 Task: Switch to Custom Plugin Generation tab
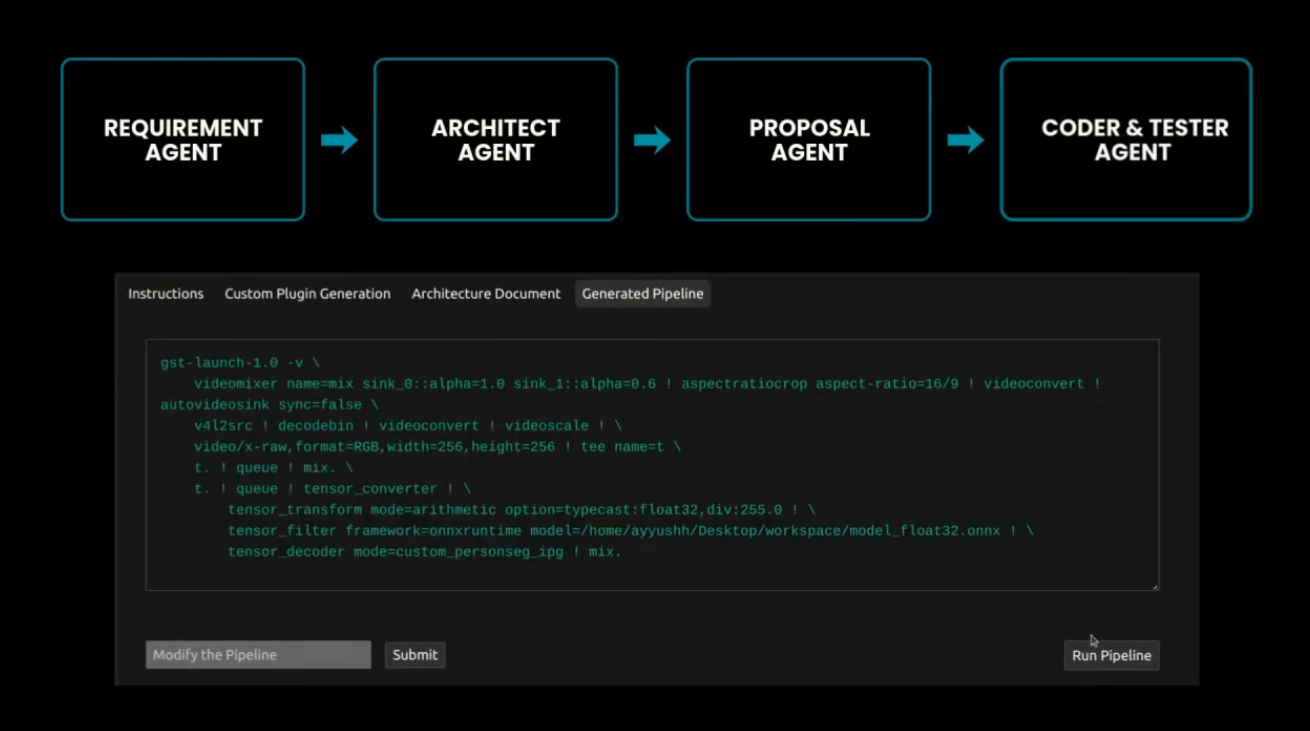coord(307,294)
